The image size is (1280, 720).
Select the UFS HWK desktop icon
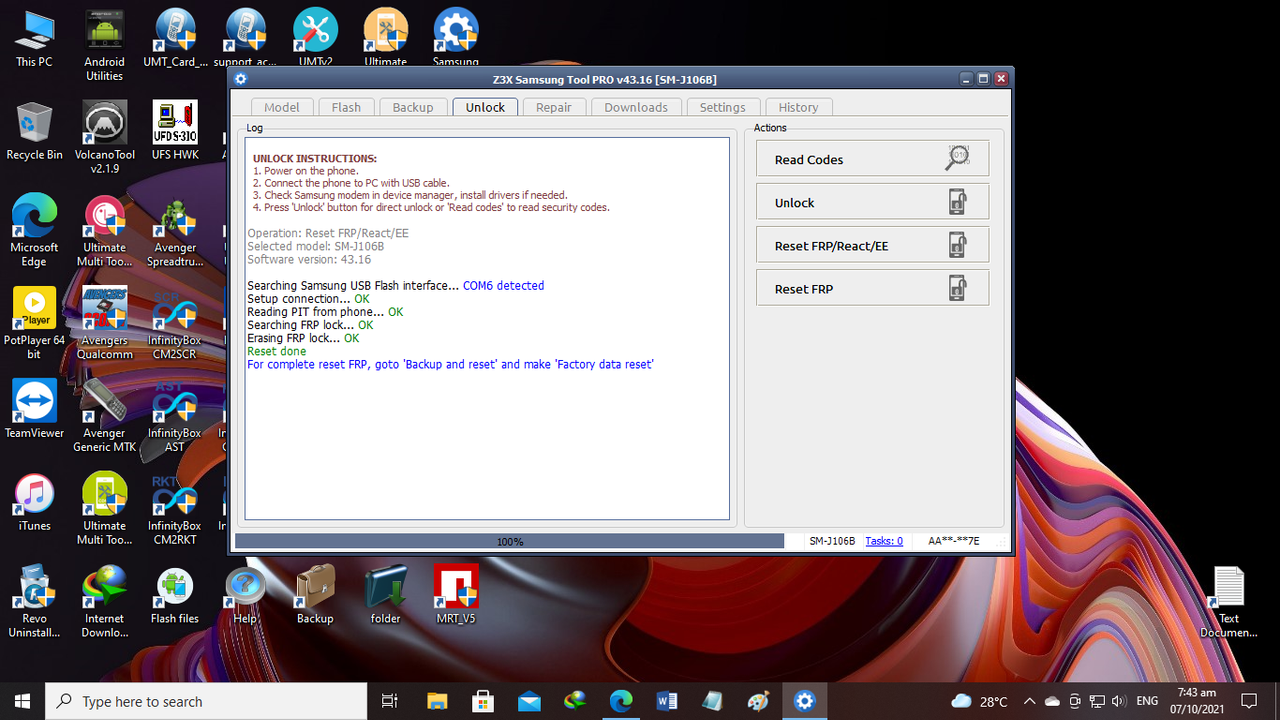point(175,131)
